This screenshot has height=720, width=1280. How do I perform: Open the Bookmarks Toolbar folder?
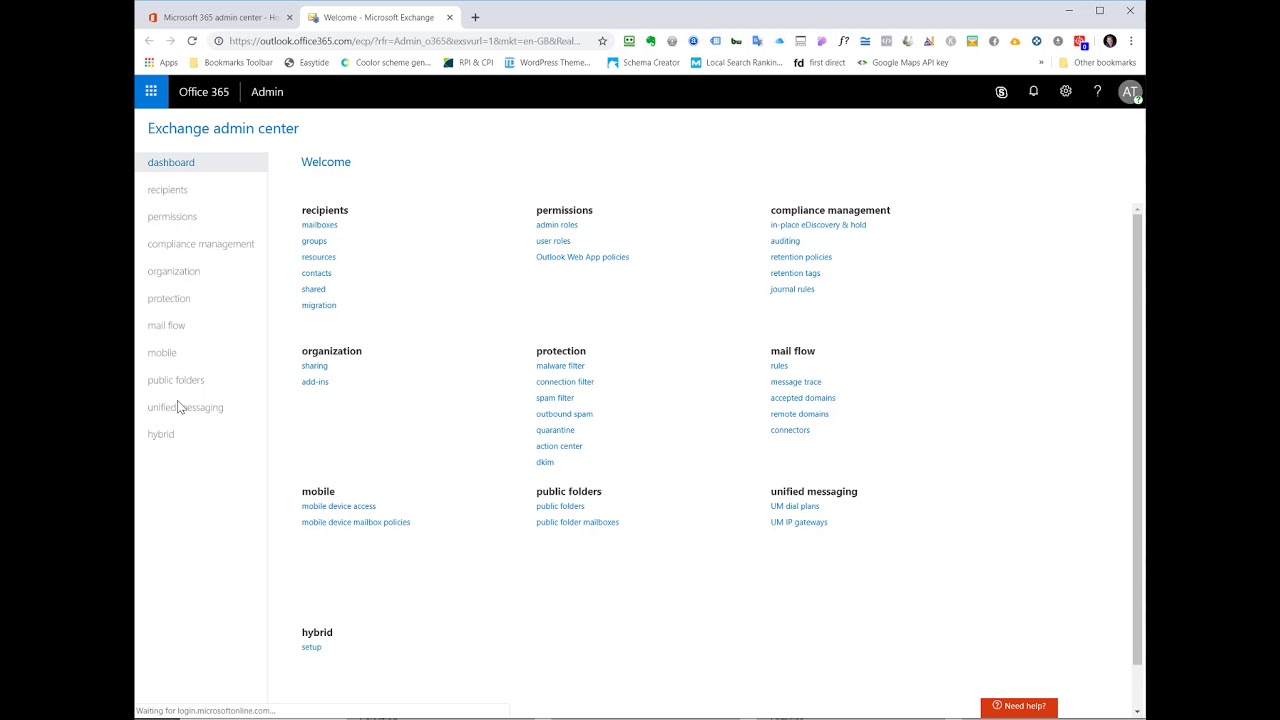pos(231,62)
